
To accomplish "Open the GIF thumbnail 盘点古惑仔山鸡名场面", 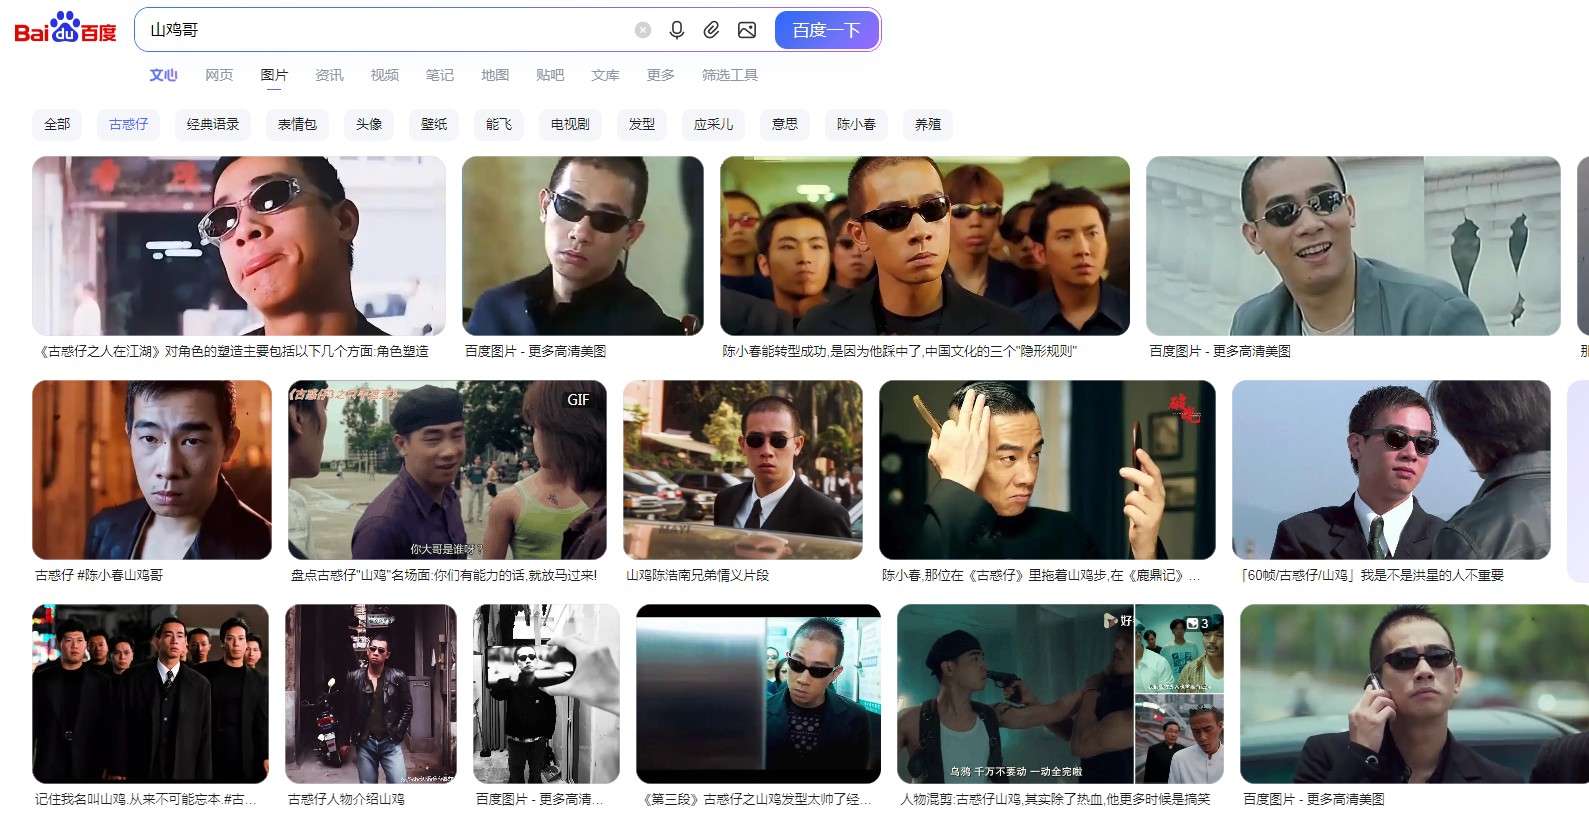I will pyautogui.click(x=447, y=470).
